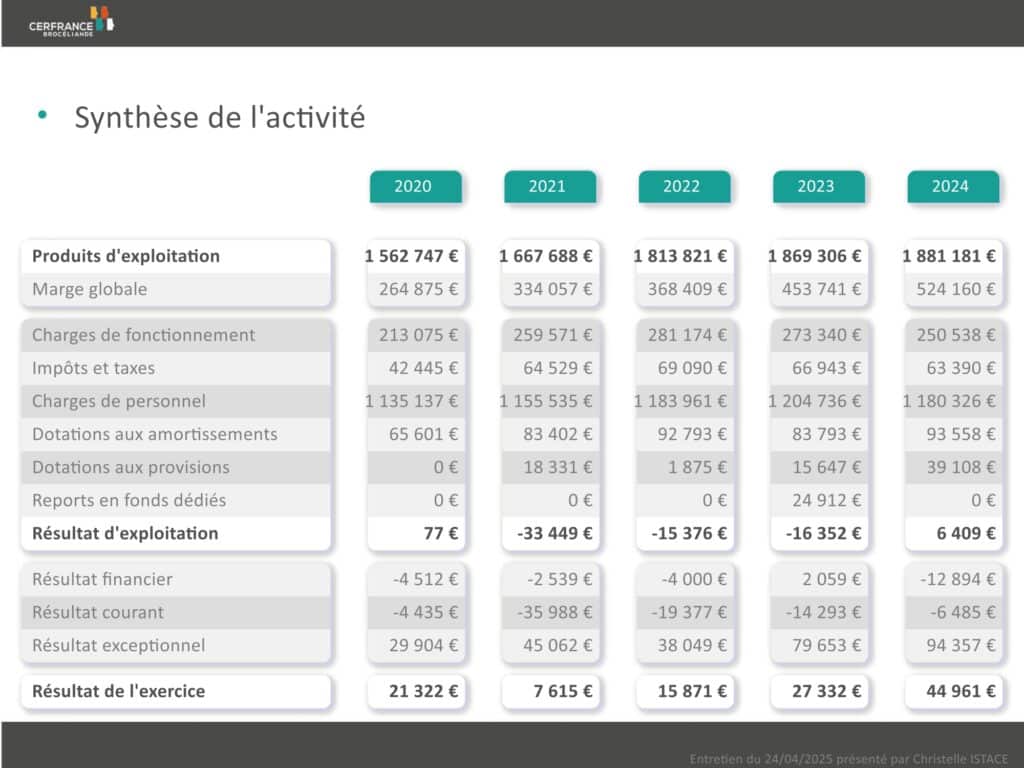Click the 'Charges de fonctionnement' row label

[x=144, y=335]
